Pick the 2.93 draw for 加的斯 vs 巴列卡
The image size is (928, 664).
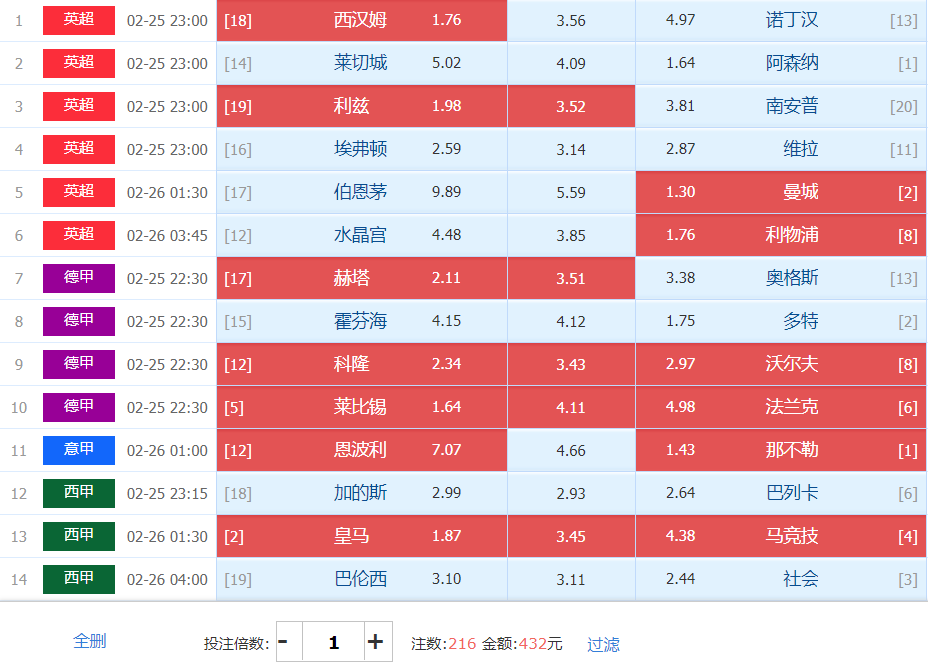(x=571, y=493)
